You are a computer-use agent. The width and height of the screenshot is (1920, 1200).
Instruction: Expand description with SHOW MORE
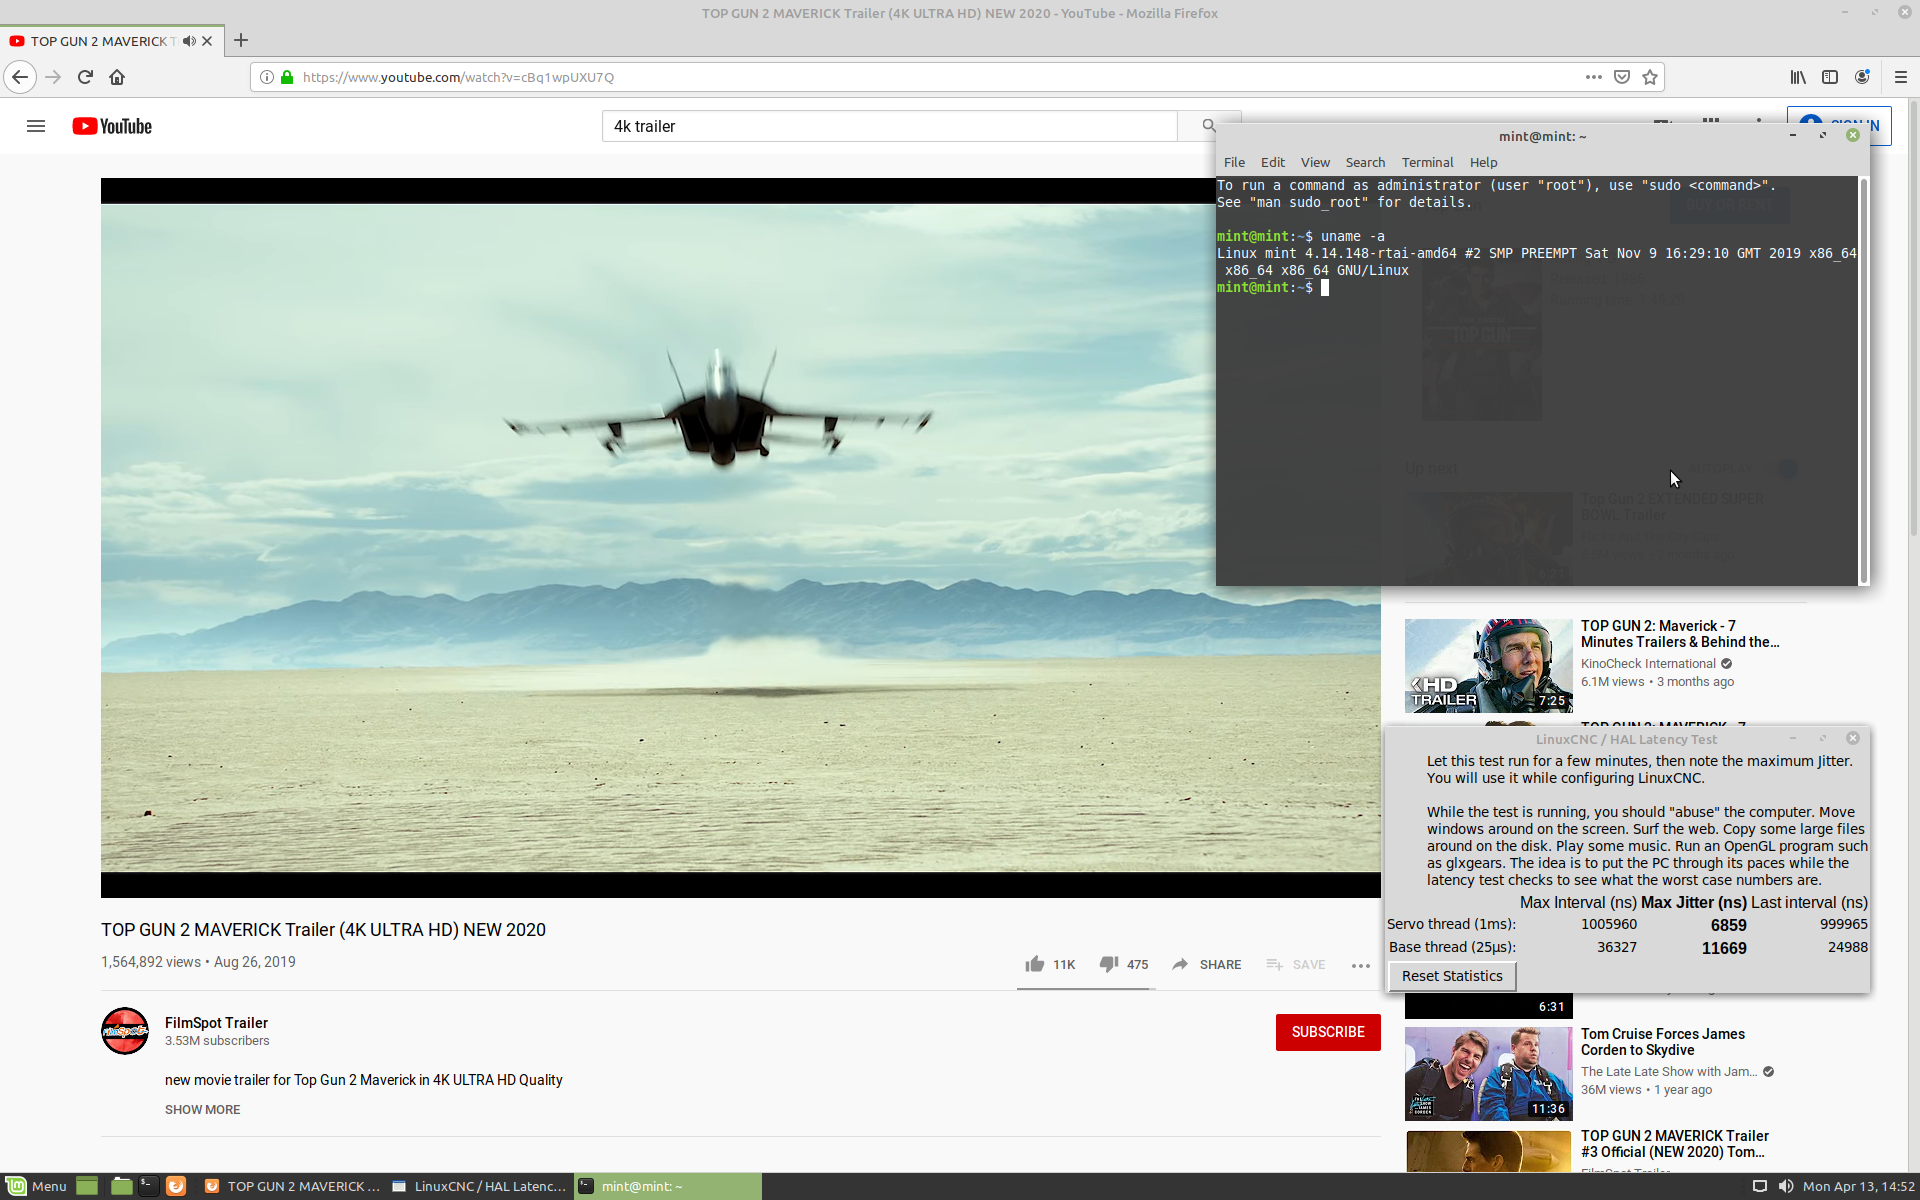(202, 1109)
